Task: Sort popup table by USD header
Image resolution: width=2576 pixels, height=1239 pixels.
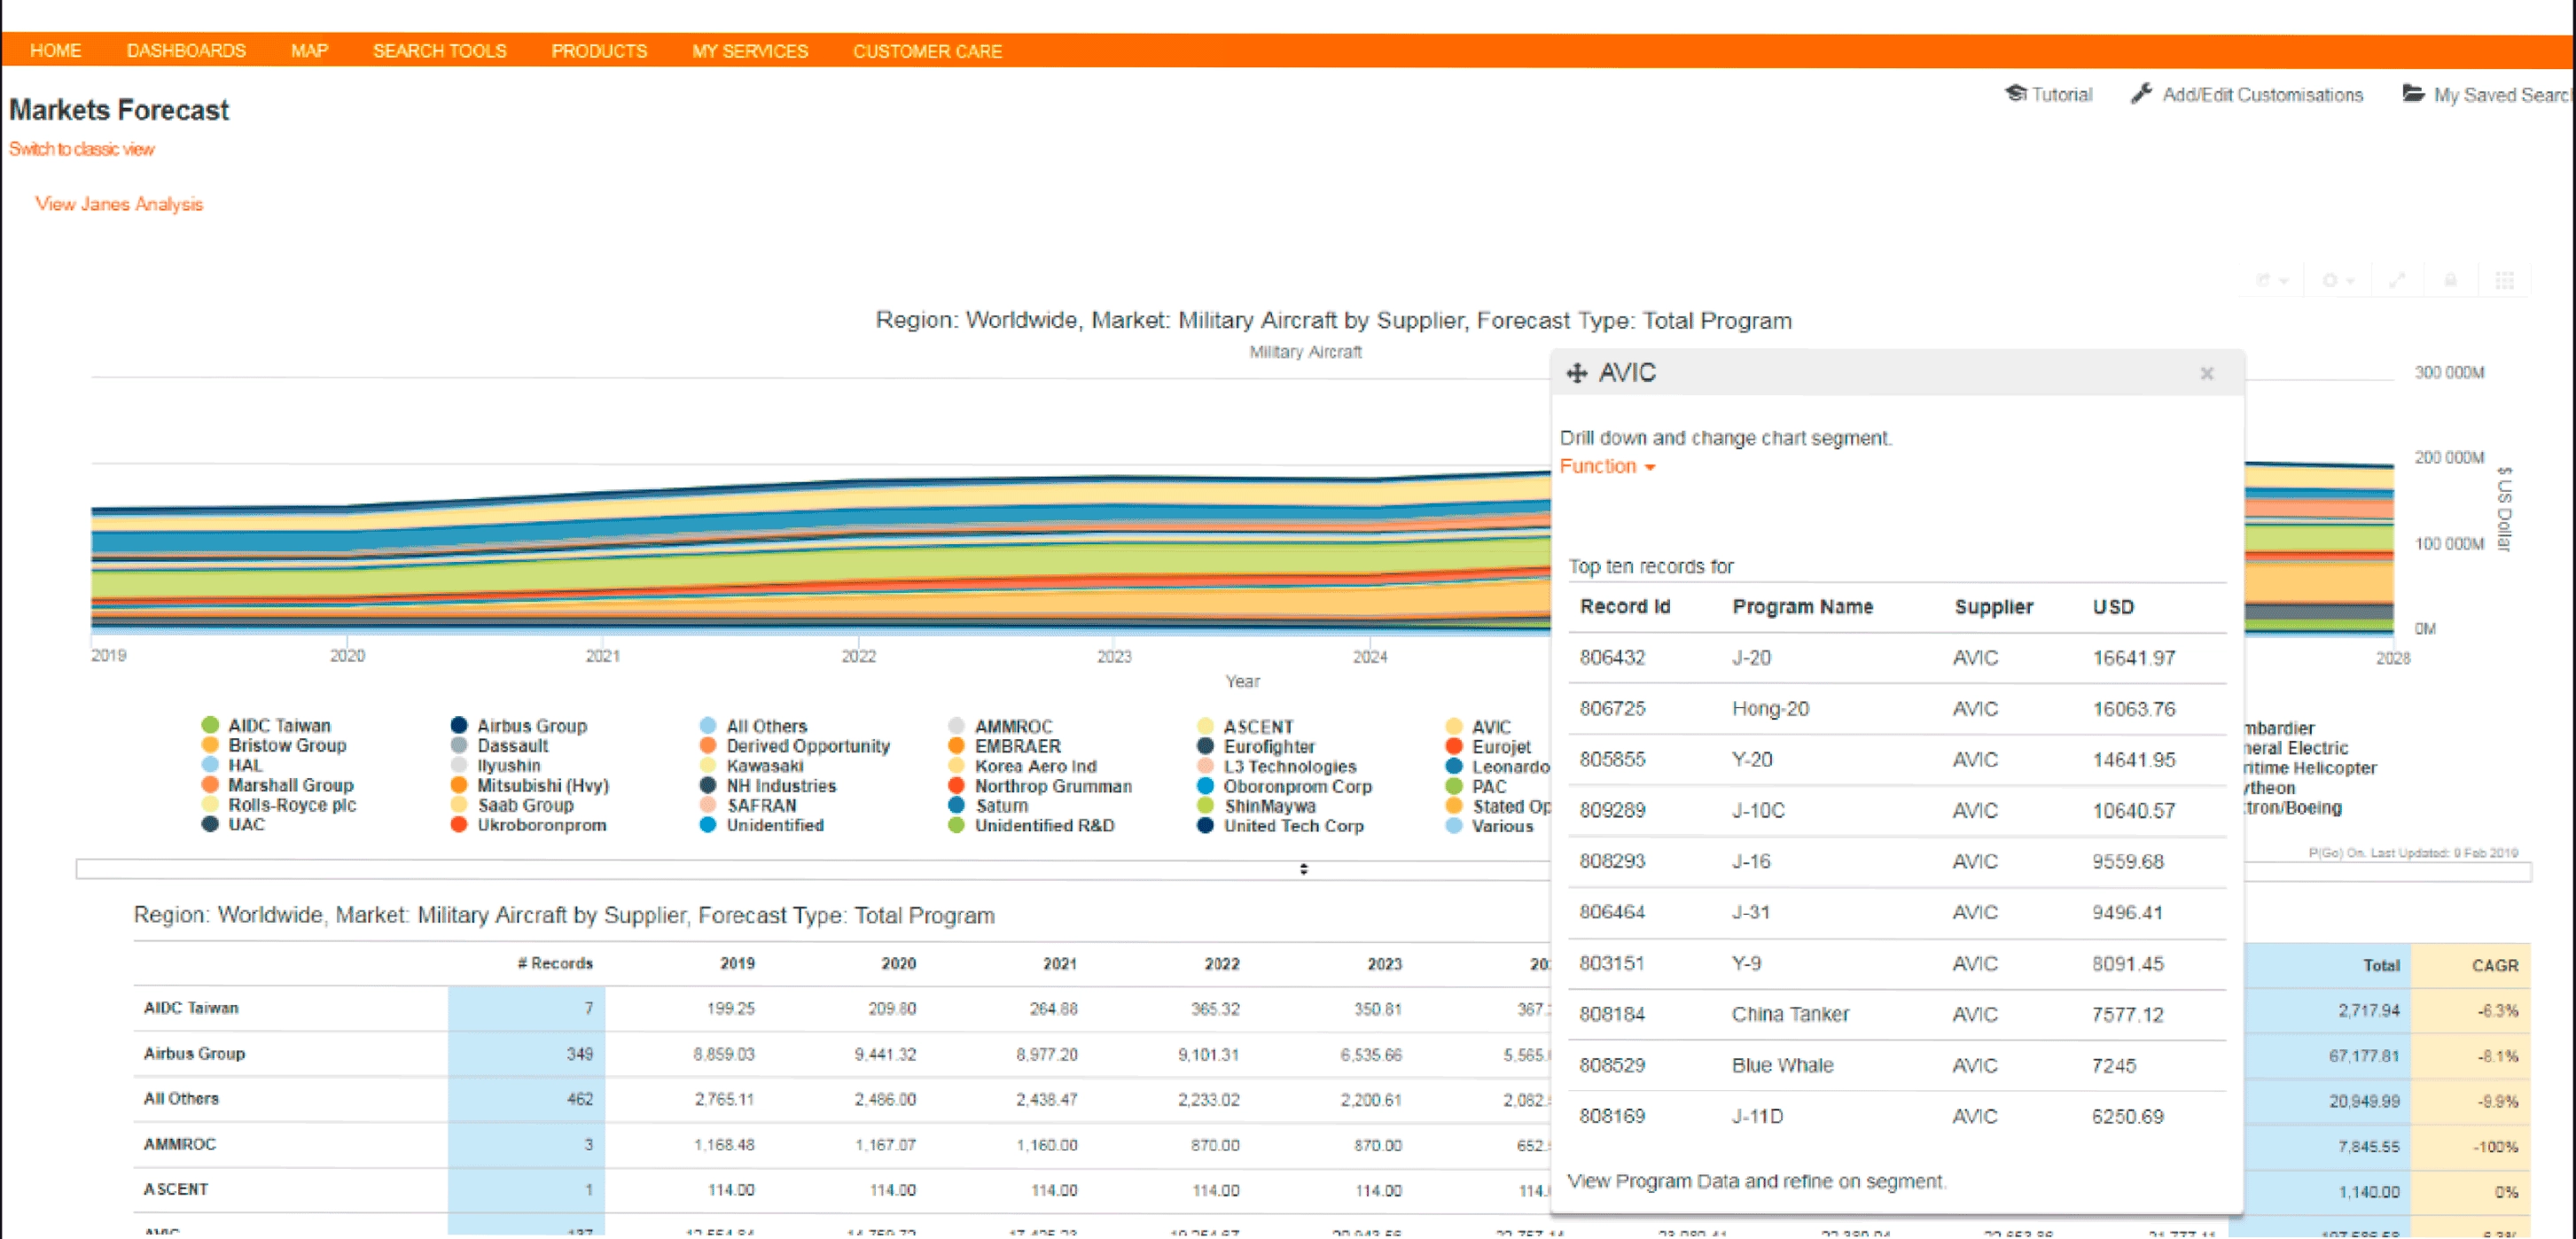Action: 2113,607
